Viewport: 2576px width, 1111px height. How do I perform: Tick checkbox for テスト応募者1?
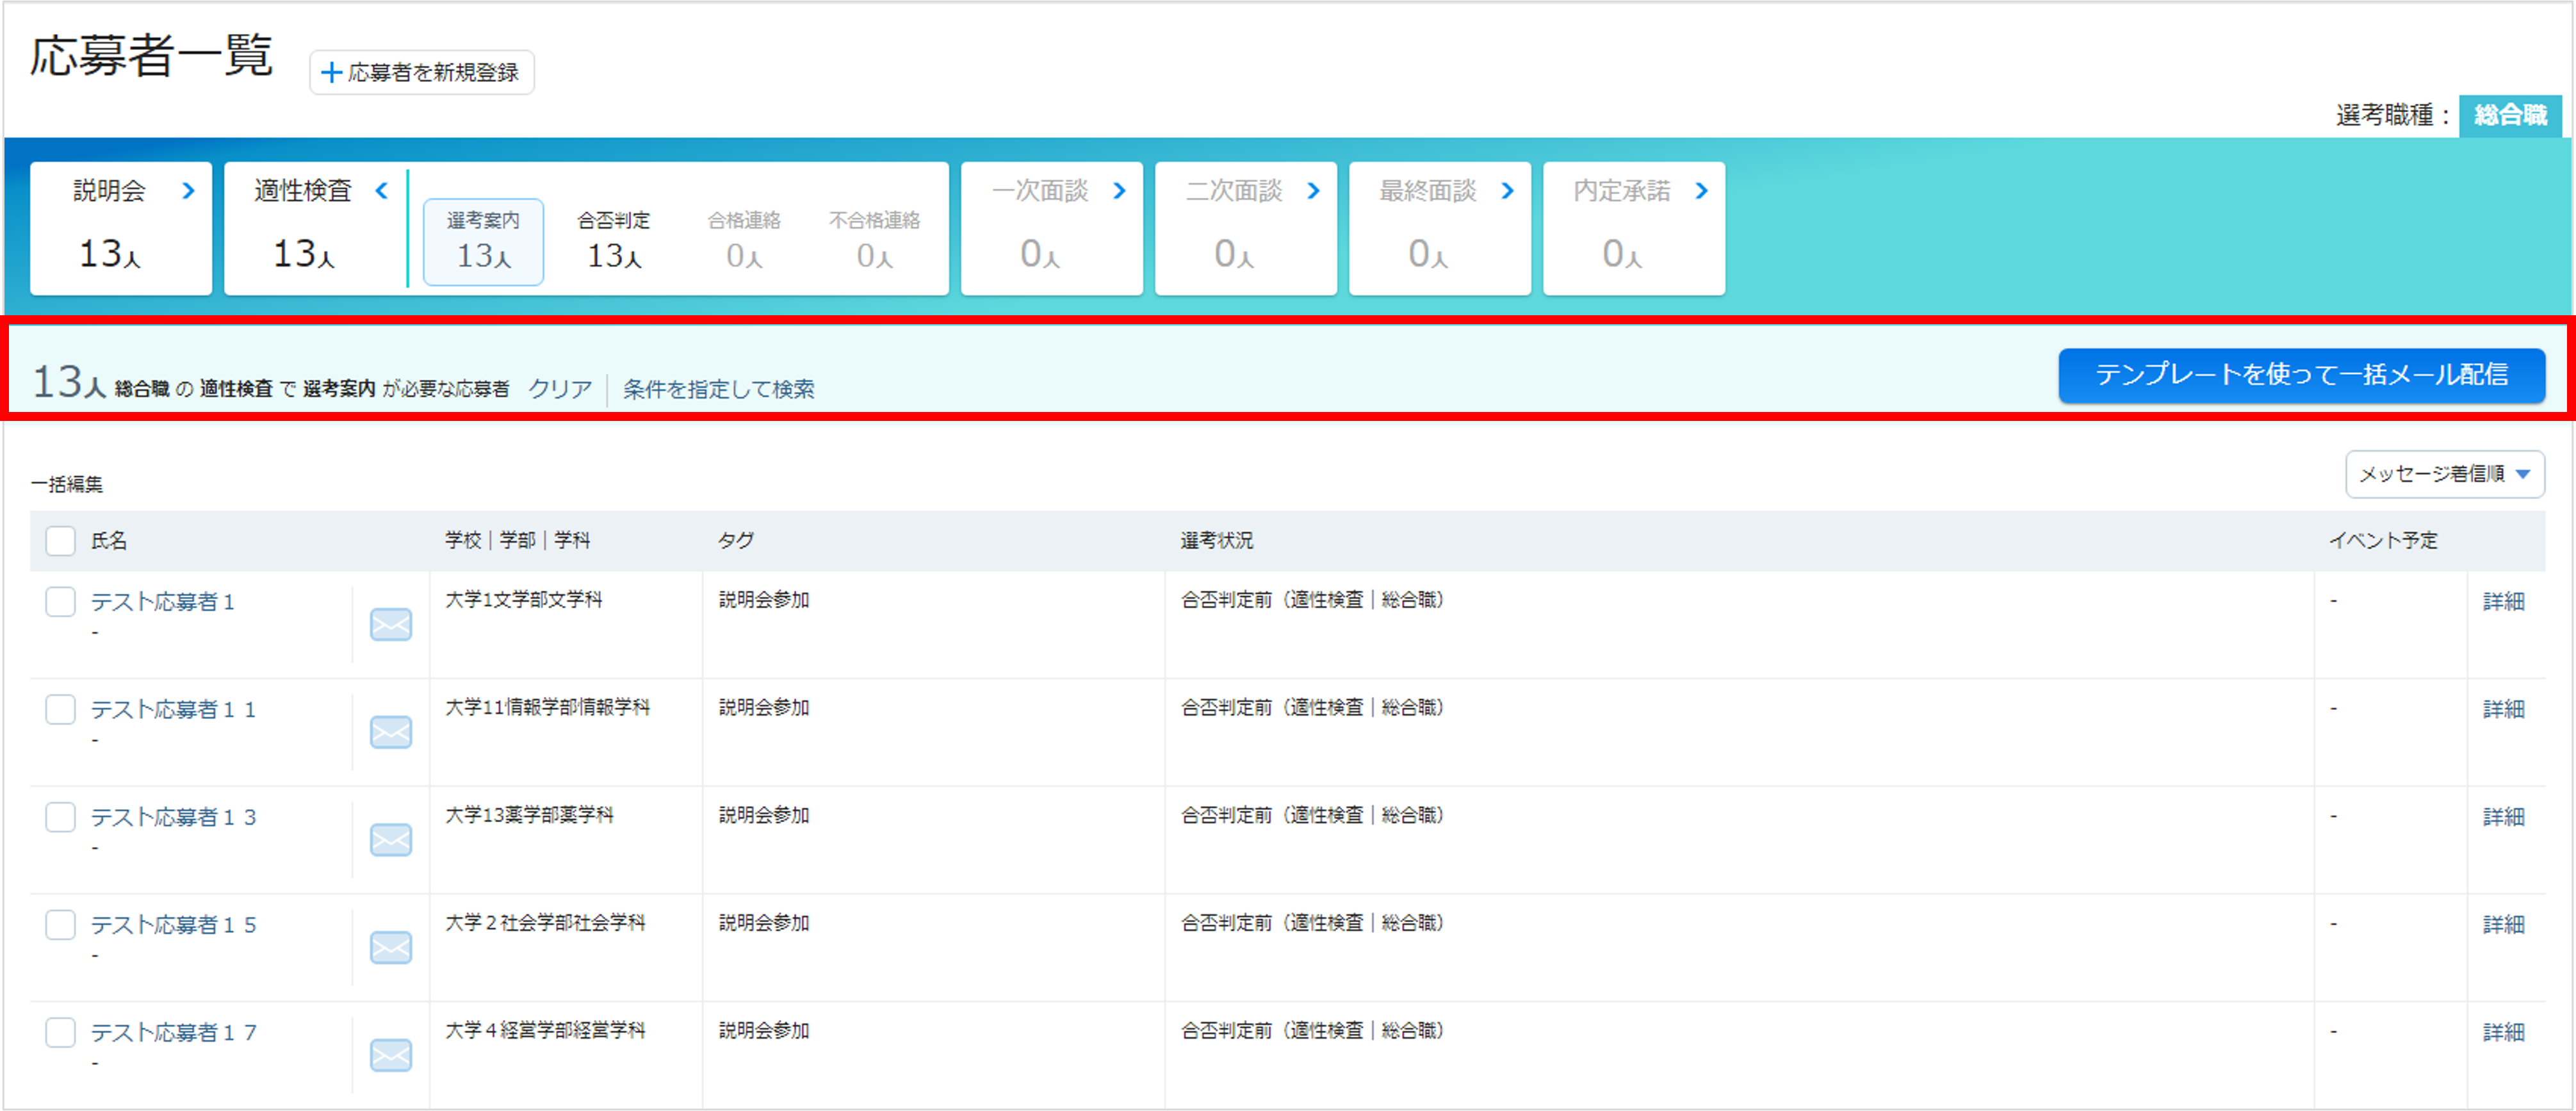coord(61,602)
